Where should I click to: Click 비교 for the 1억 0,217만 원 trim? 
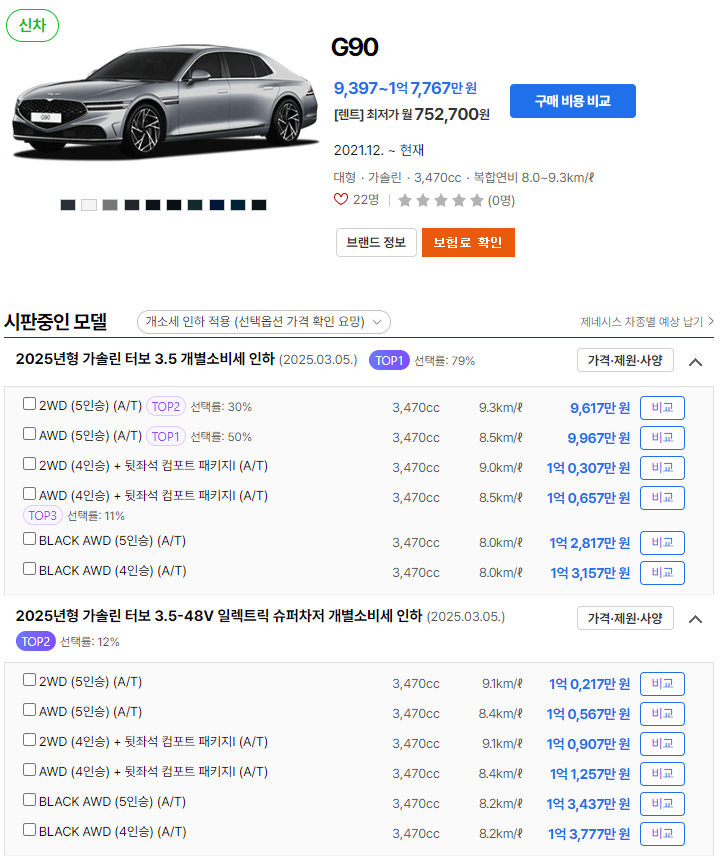662,684
